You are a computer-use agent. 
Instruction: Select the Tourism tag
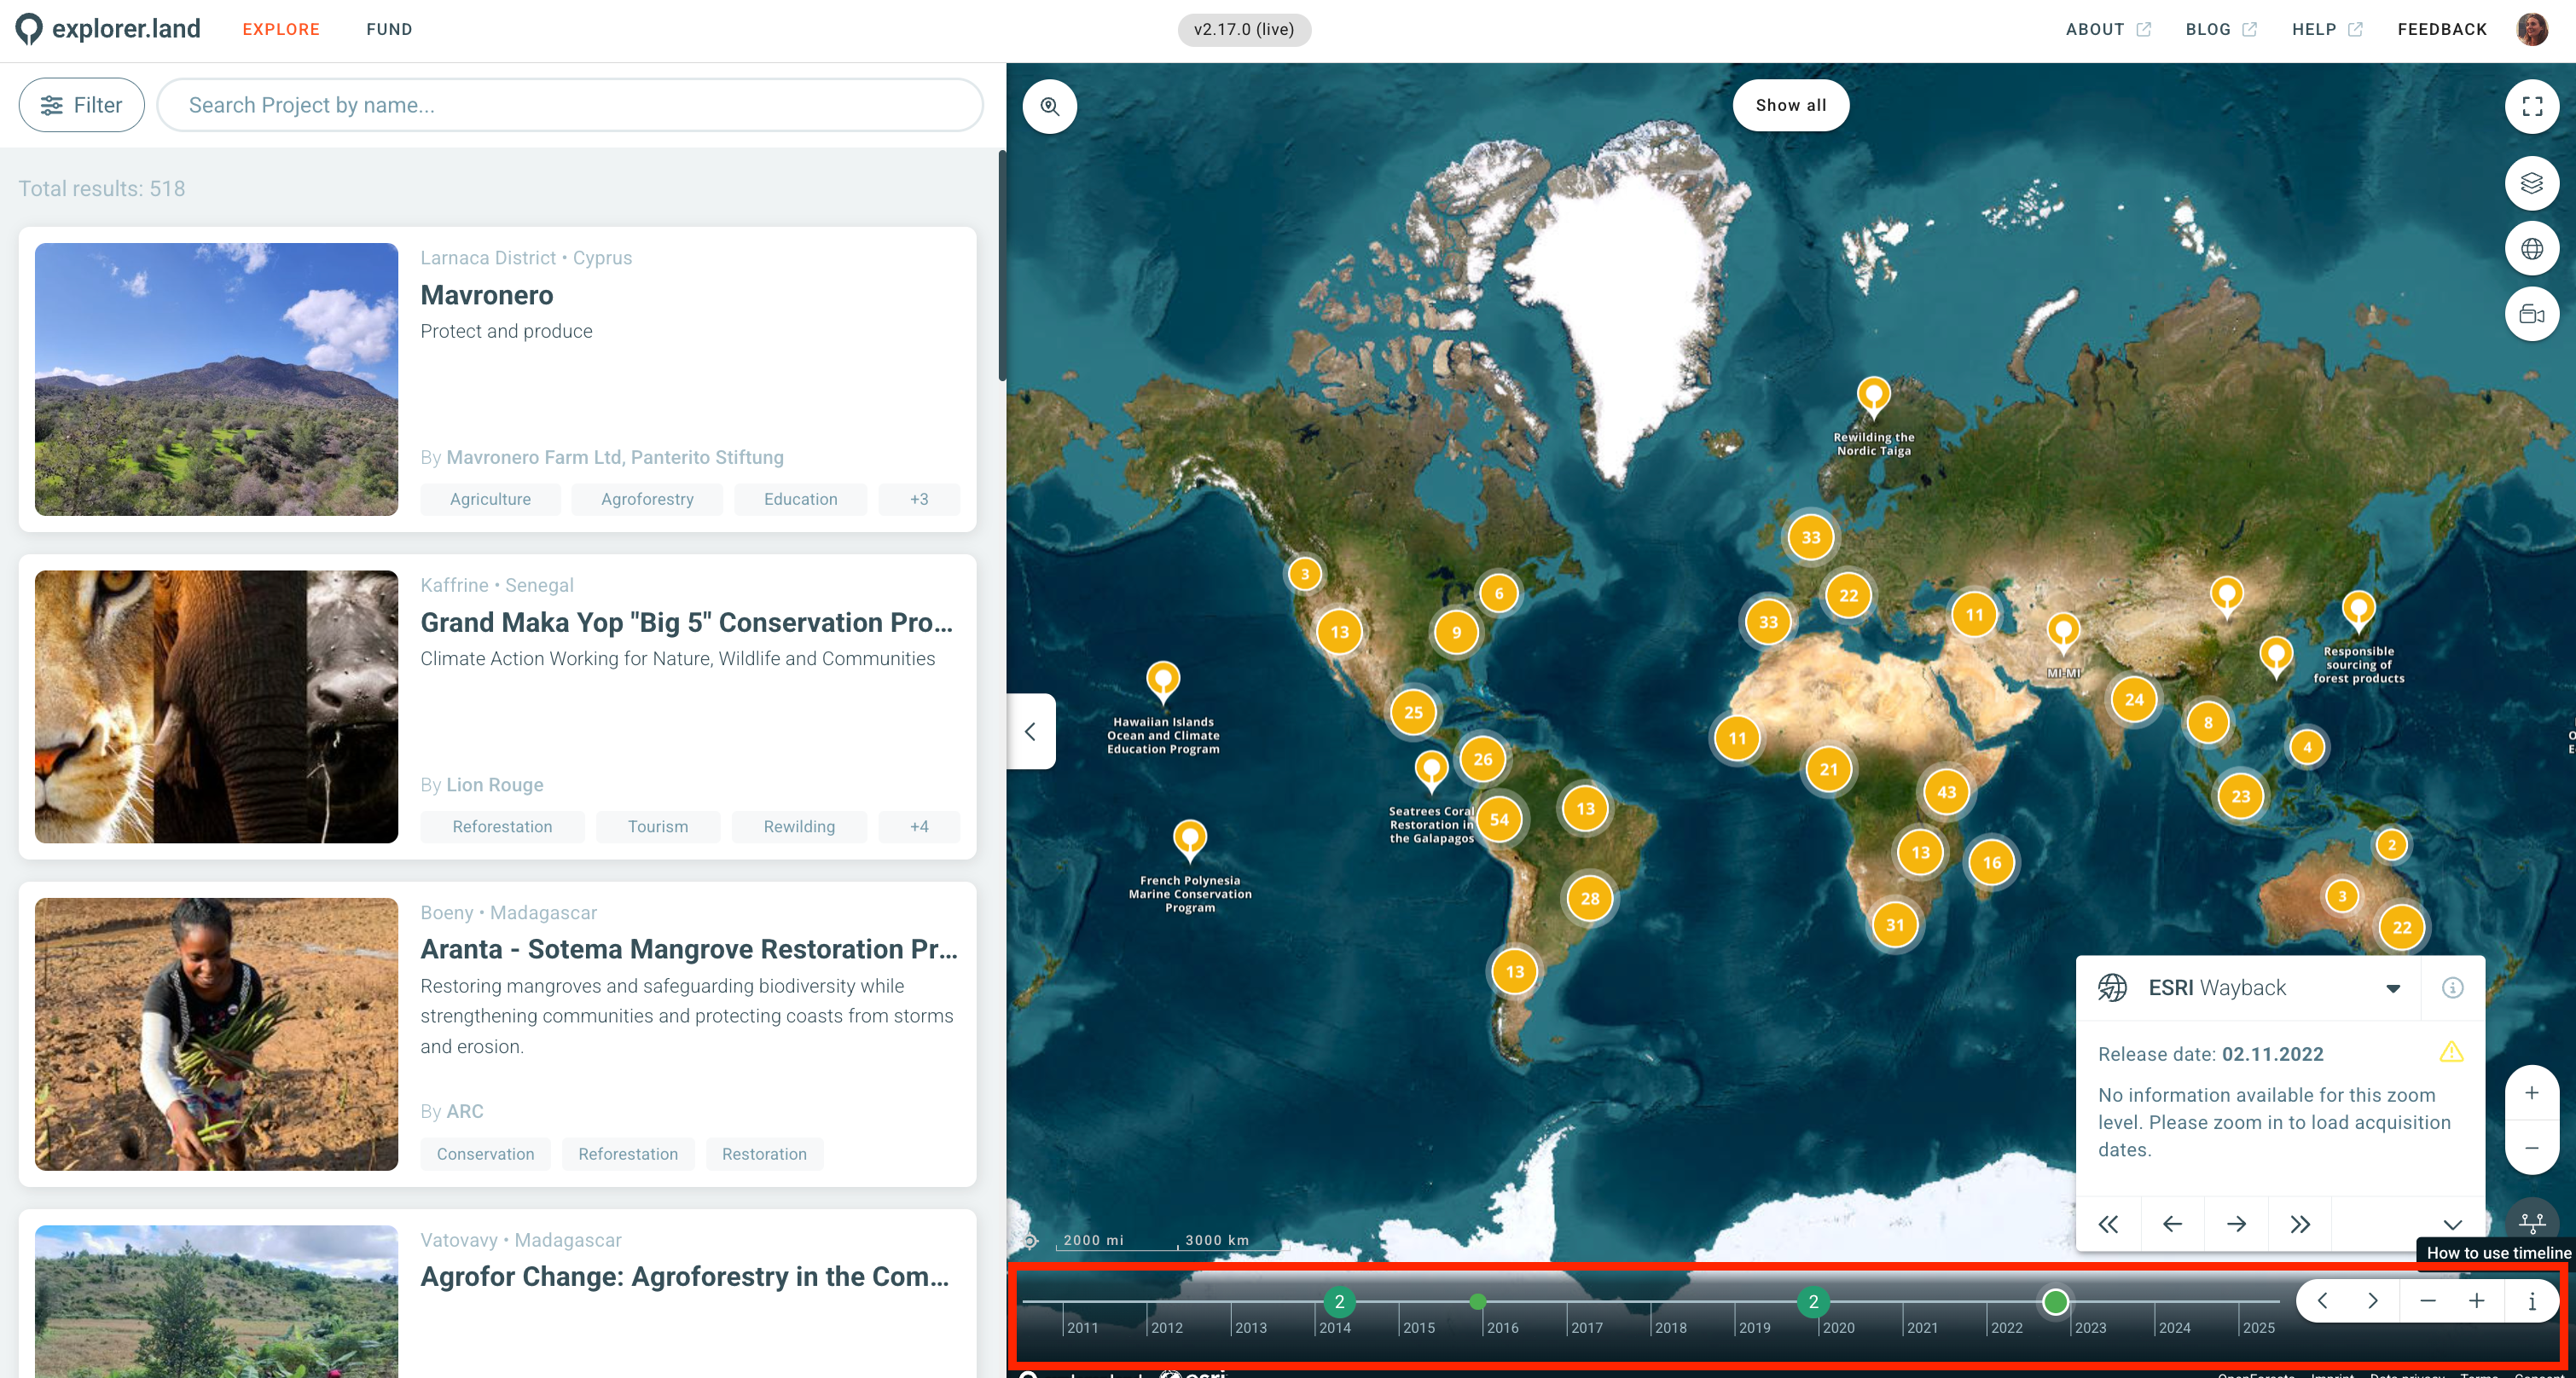[x=657, y=826]
